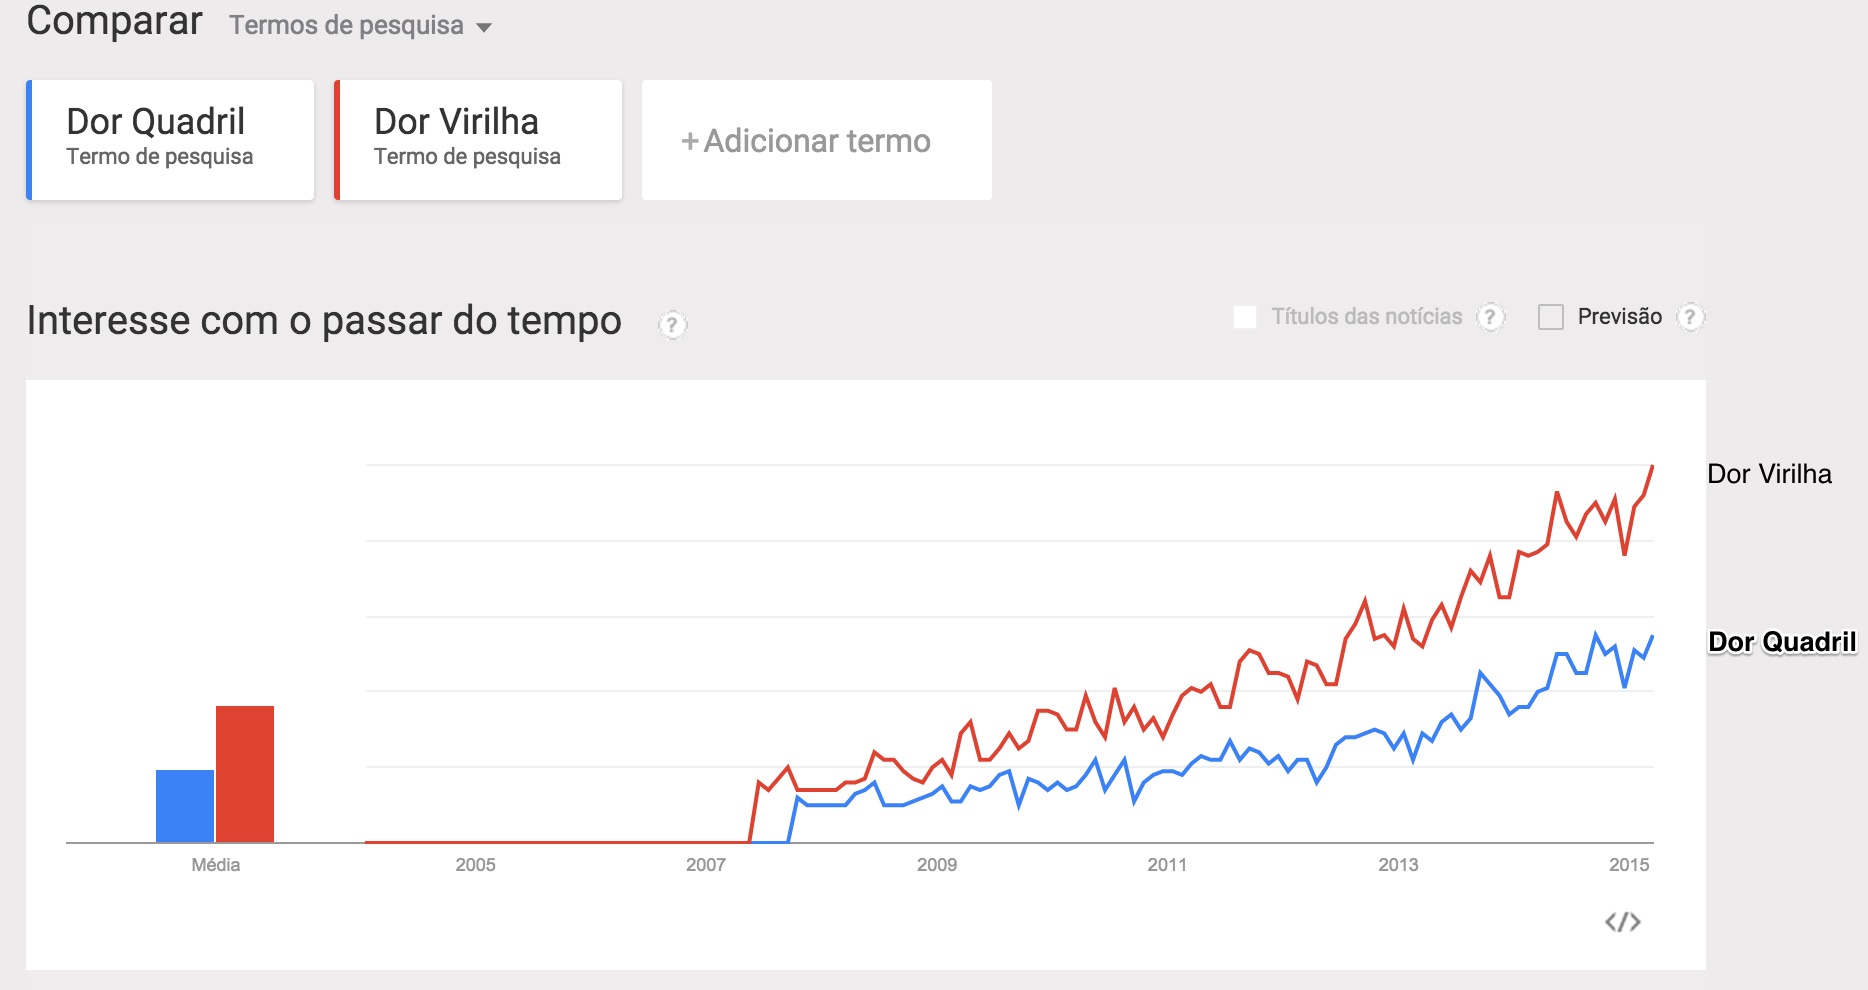The height and width of the screenshot is (990, 1868).
Task: Click the red average bar above Média
Action: point(245,774)
